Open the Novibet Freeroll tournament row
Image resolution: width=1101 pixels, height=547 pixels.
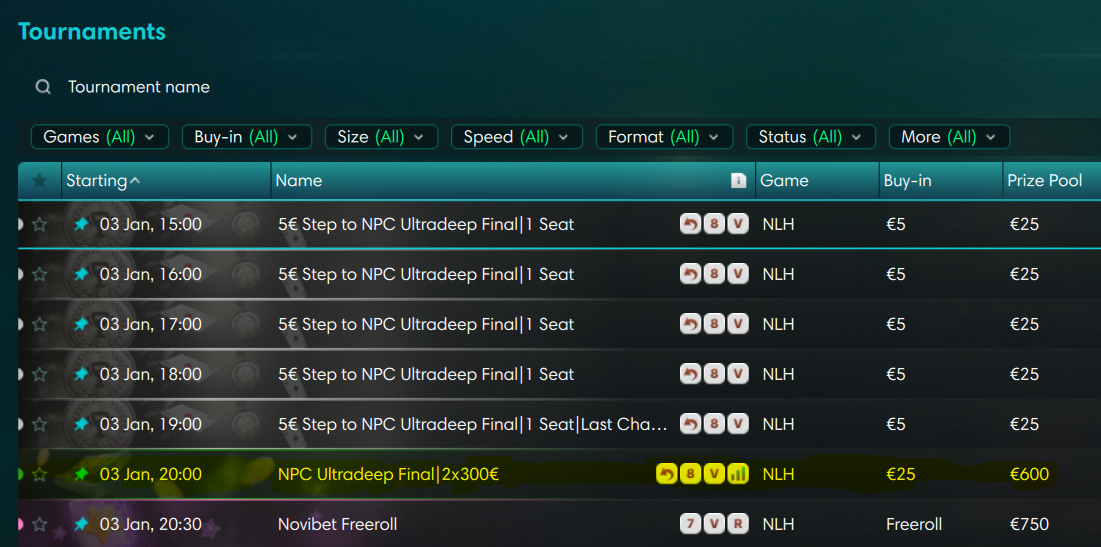click(x=337, y=524)
